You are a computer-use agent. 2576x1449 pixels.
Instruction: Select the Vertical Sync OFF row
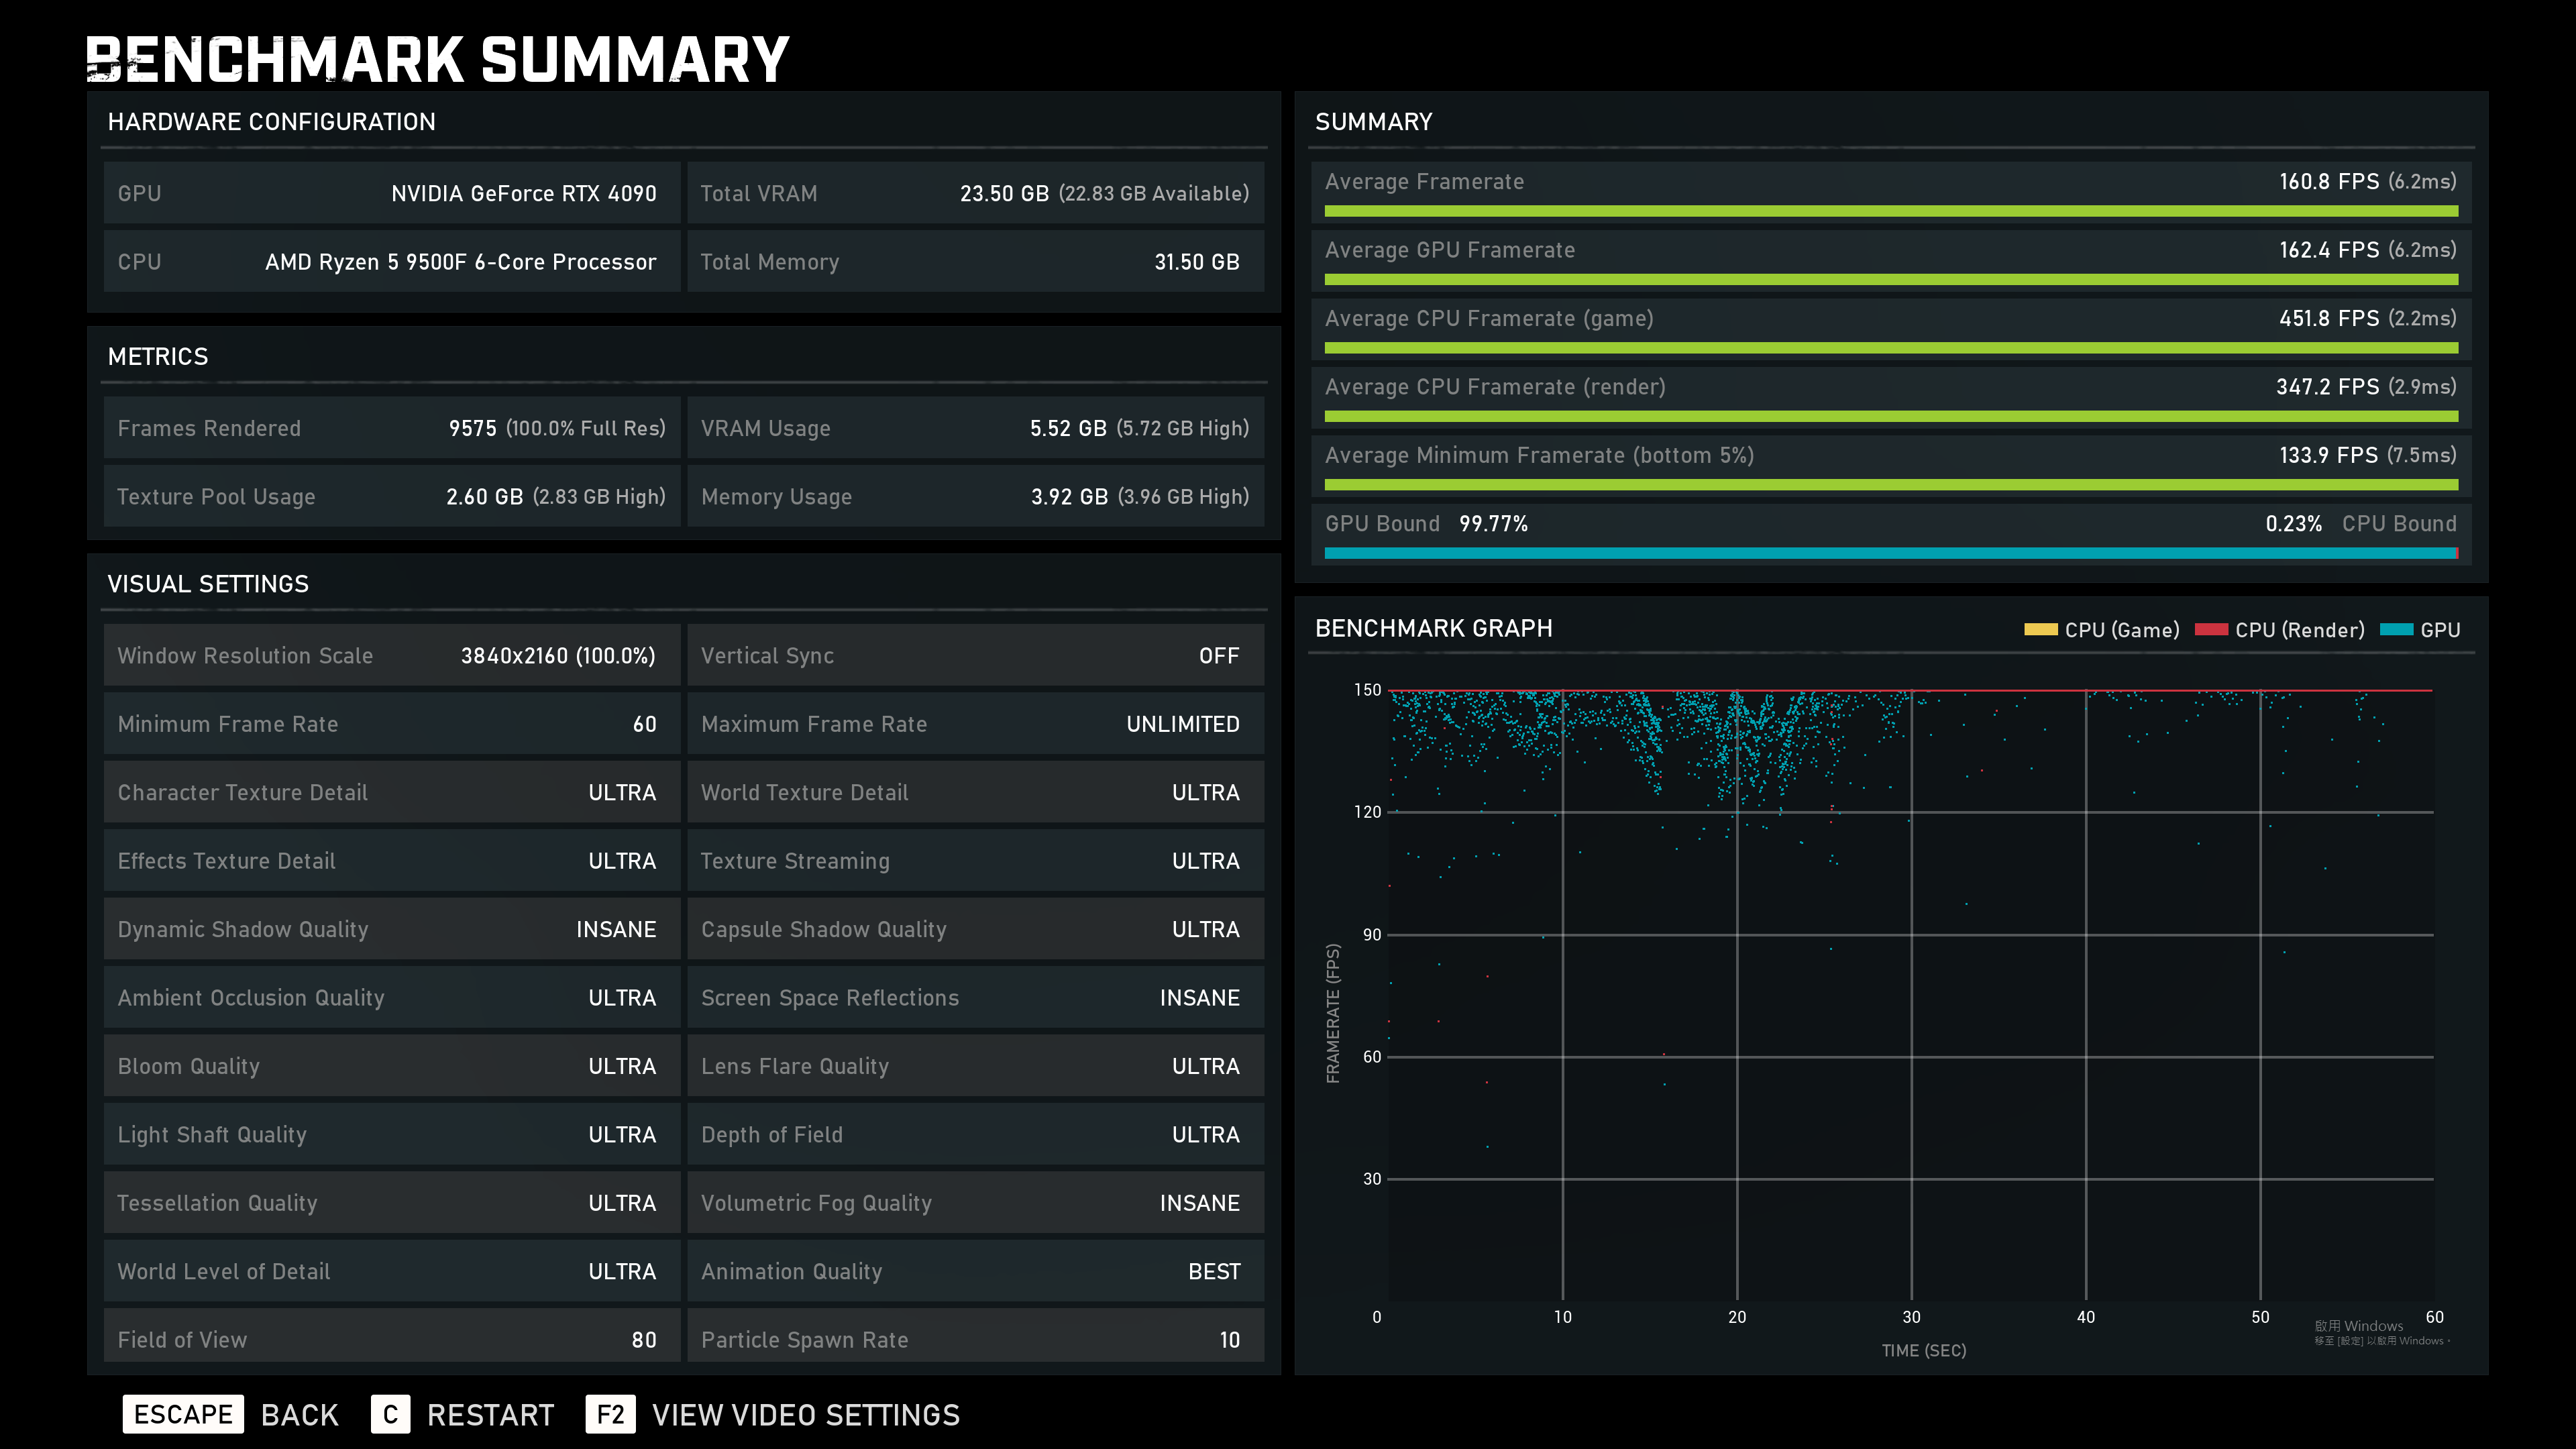[x=975, y=656]
